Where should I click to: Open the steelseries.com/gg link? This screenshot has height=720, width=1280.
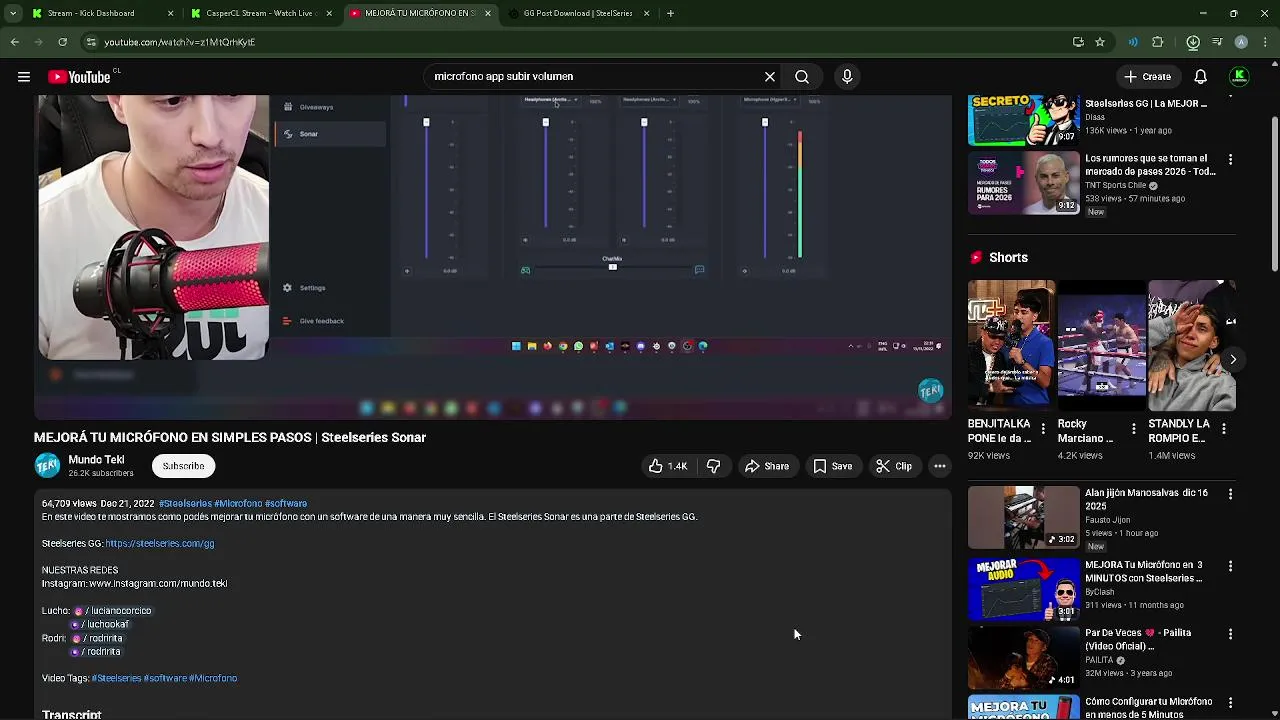pos(160,544)
